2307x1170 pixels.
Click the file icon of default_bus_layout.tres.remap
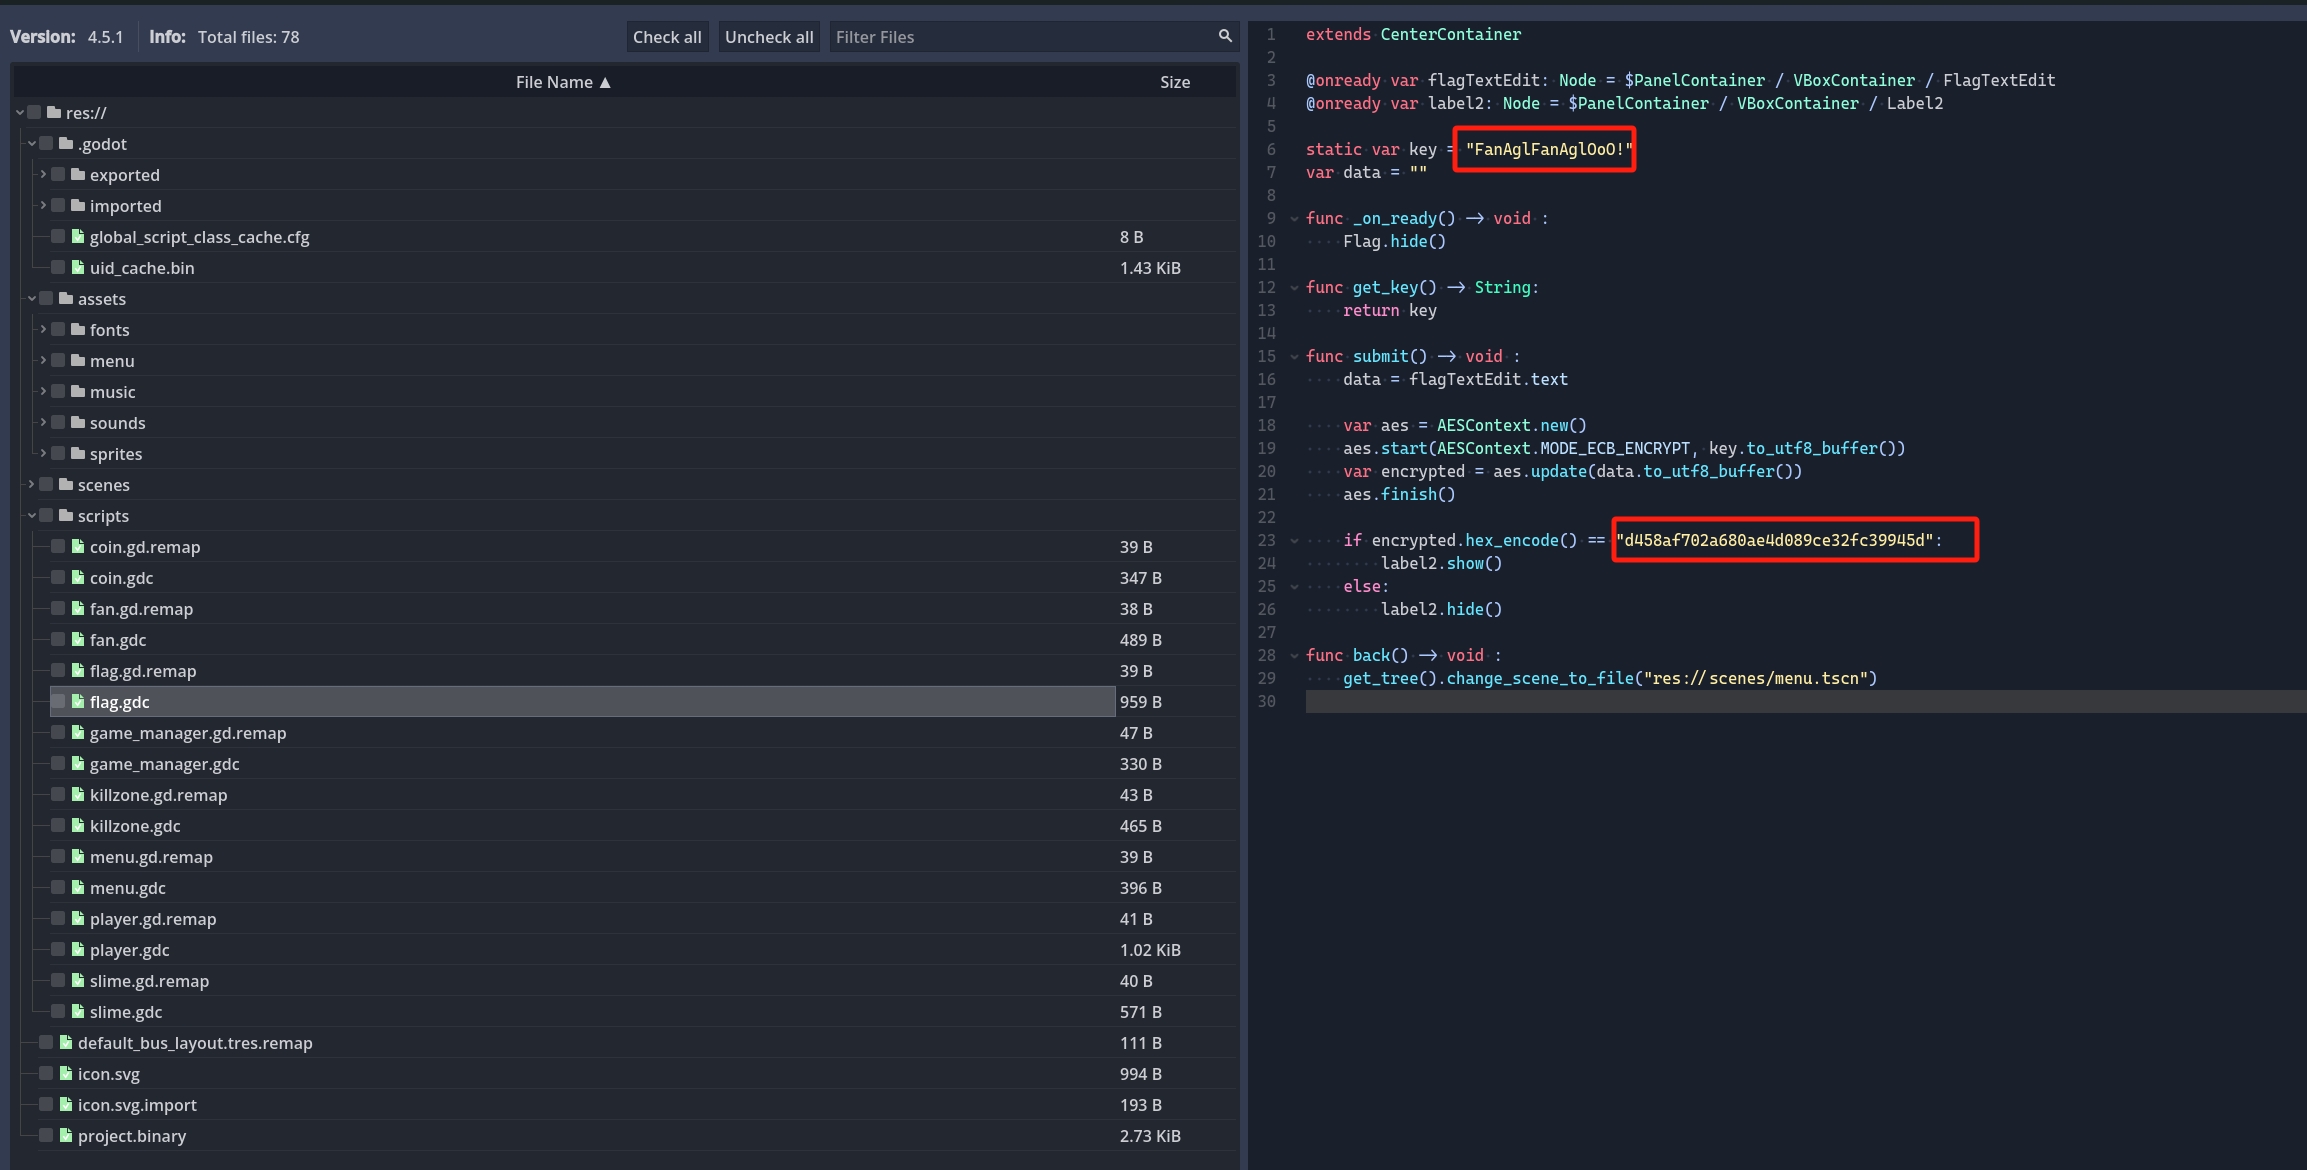[66, 1042]
